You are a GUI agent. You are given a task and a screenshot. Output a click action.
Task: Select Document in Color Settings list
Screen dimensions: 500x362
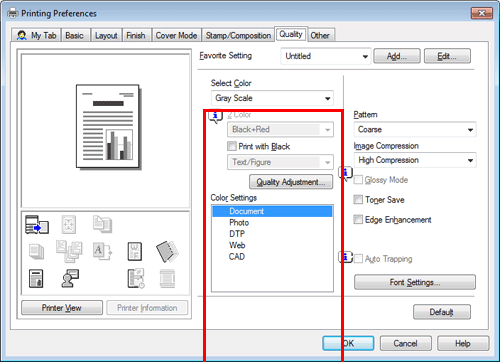tap(272, 211)
